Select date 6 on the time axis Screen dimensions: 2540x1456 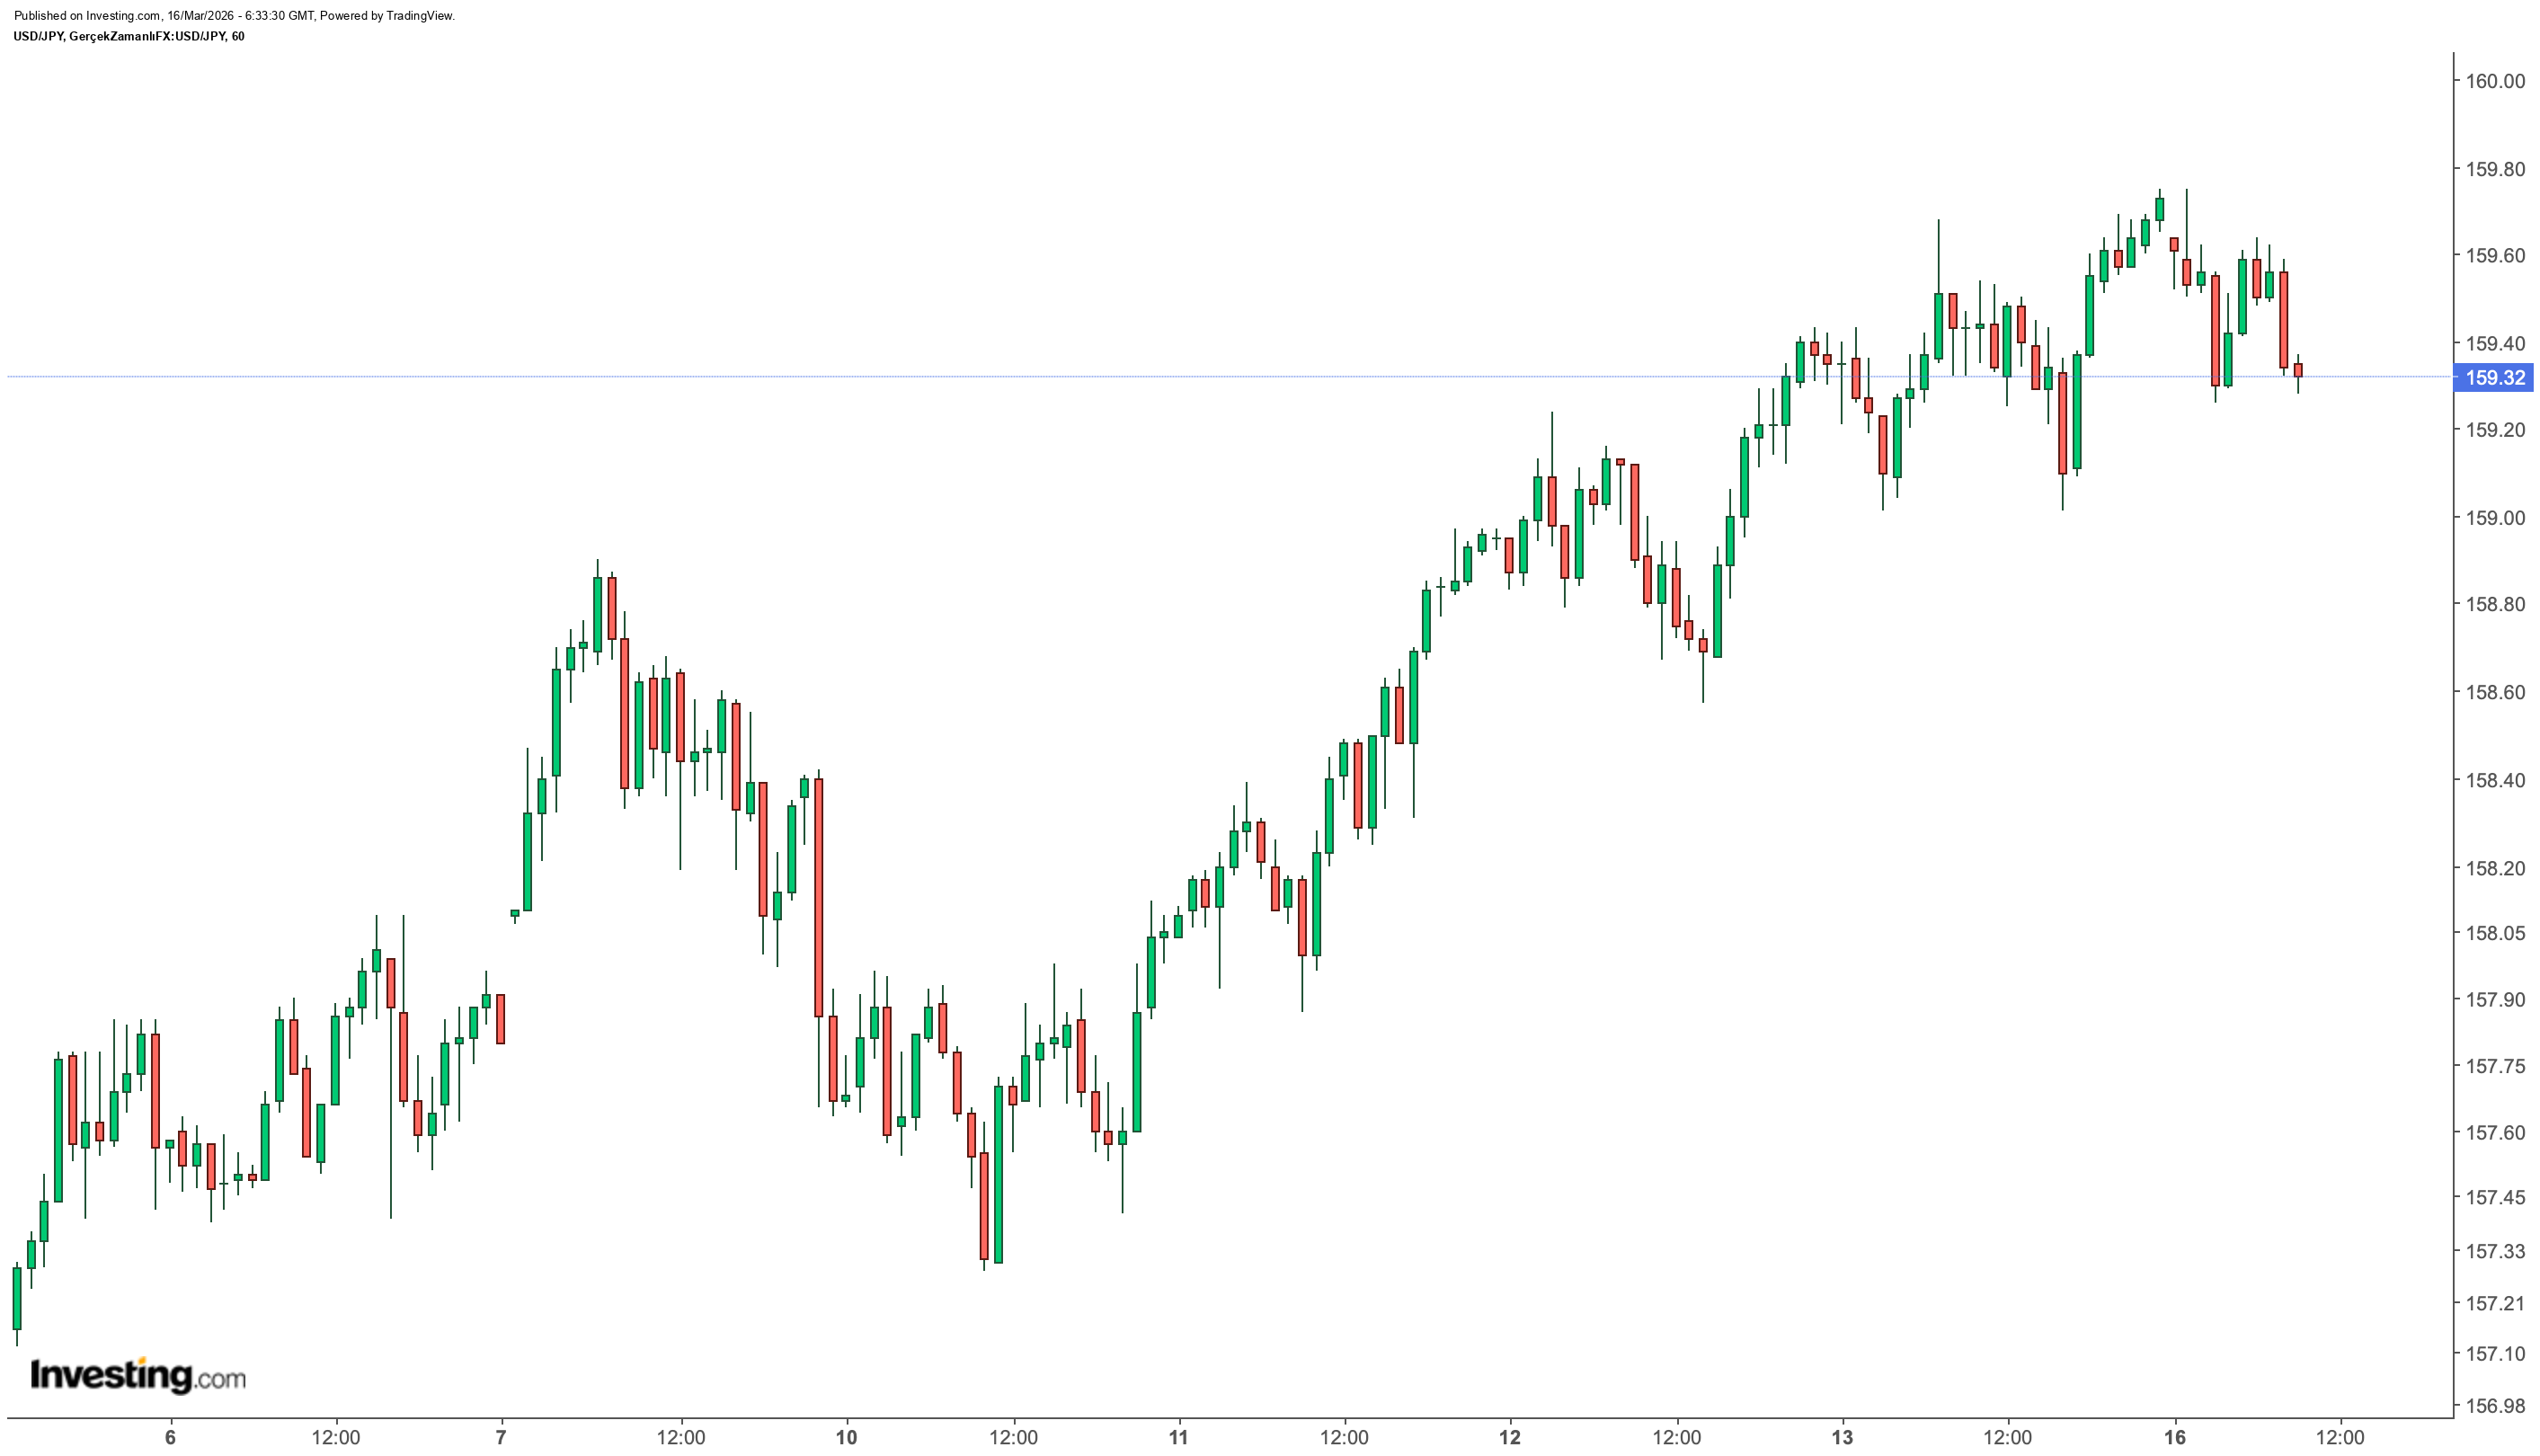pyautogui.click(x=170, y=1437)
